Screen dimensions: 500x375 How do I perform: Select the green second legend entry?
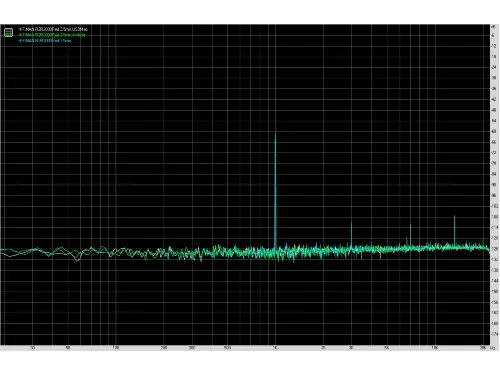coord(52,35)
